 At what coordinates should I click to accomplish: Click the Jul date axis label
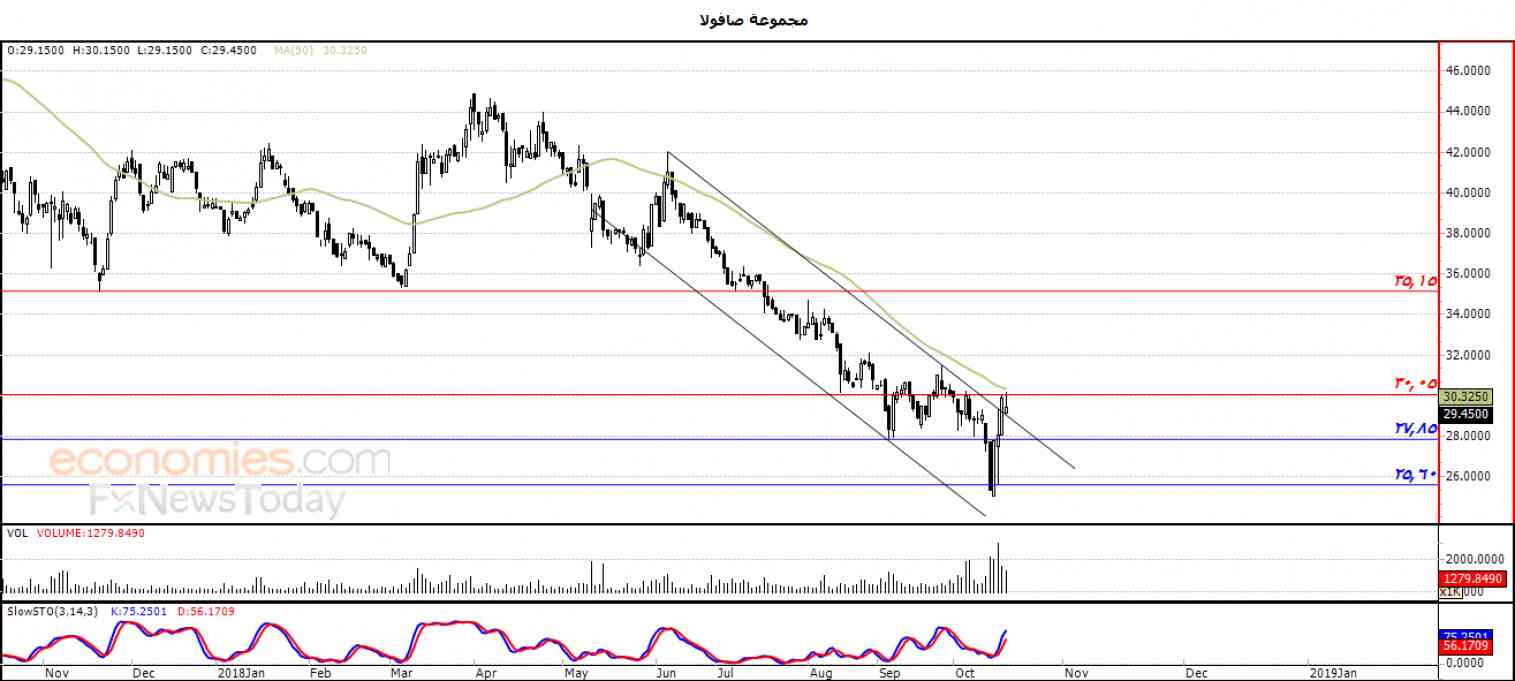pyautogui.click(x=725, y=673)
